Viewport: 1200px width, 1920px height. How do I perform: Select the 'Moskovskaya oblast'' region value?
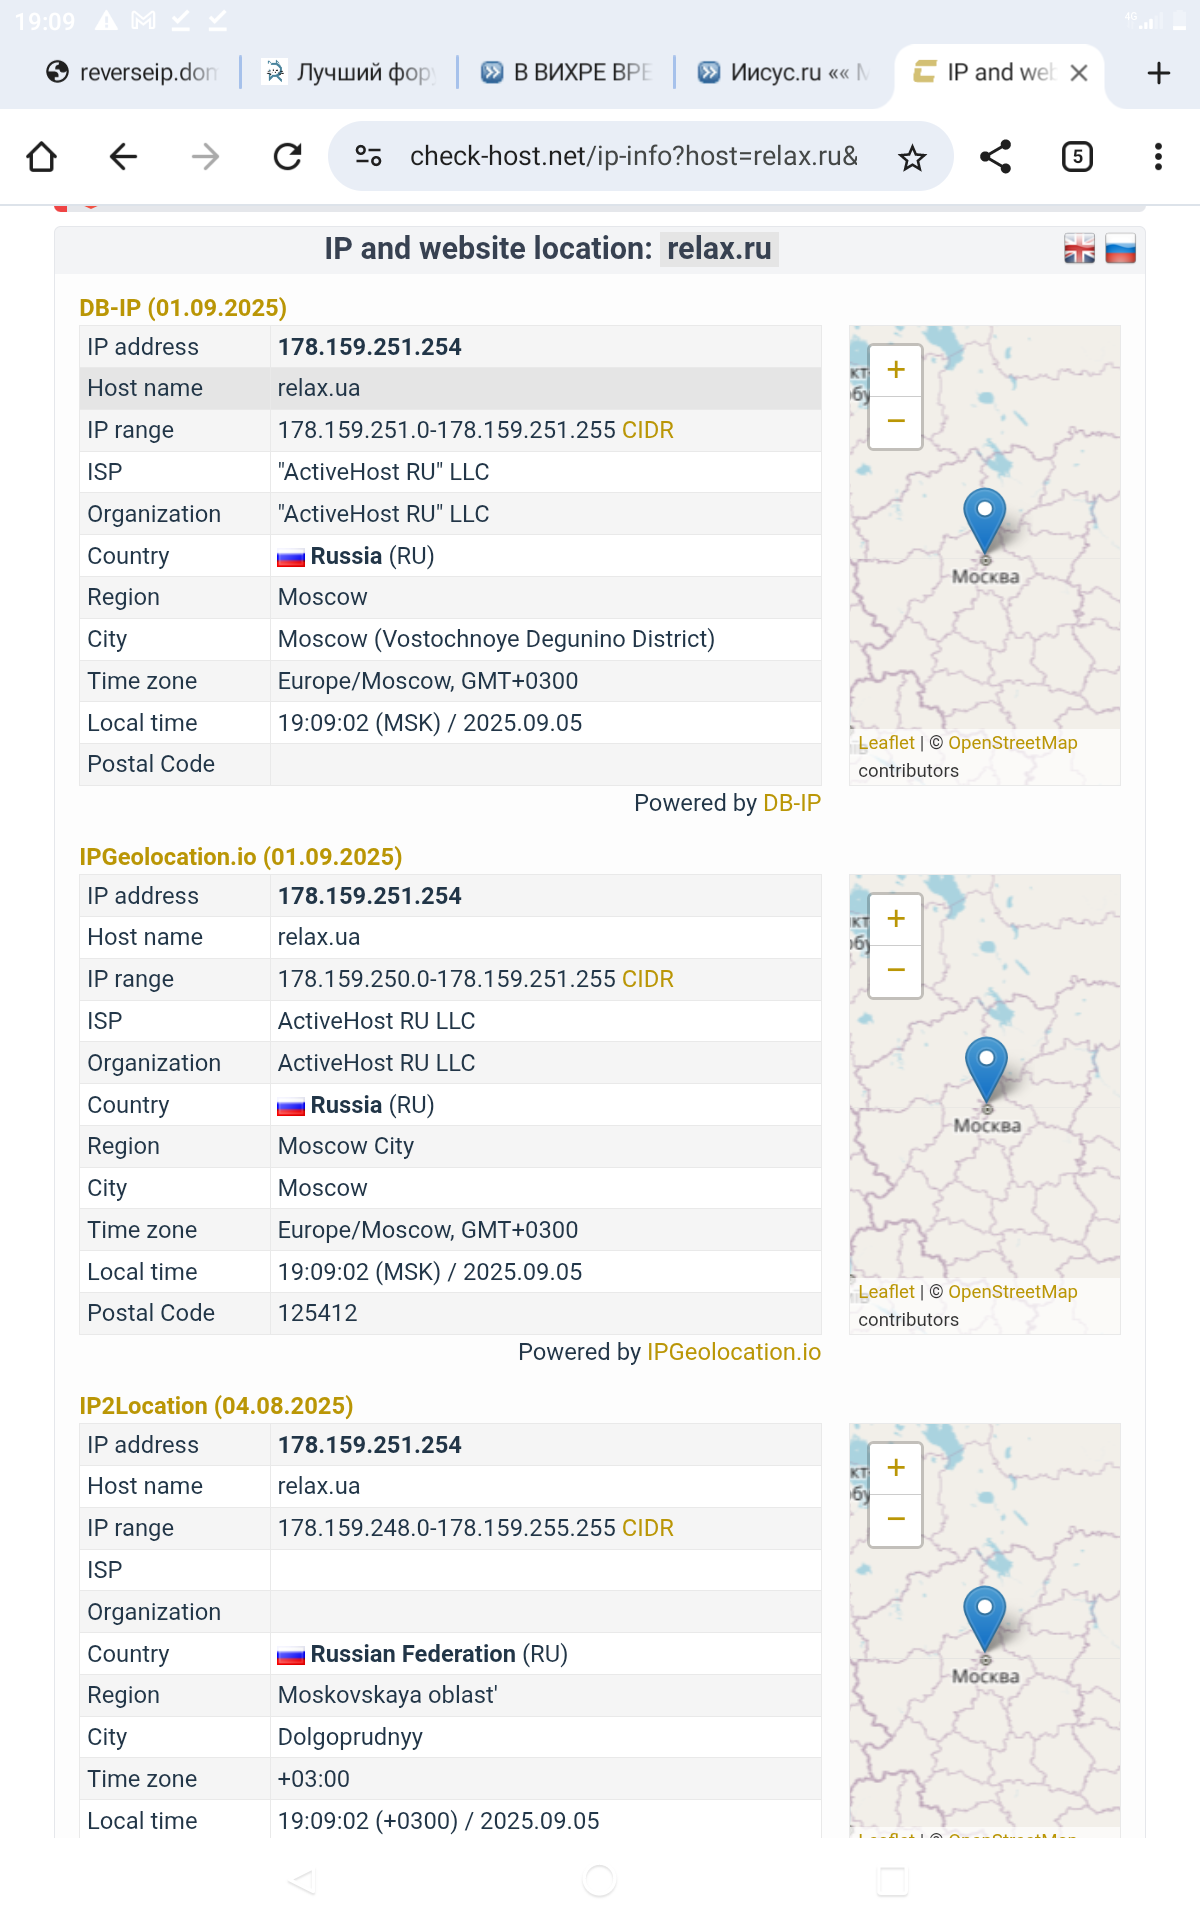(388, 1695)
